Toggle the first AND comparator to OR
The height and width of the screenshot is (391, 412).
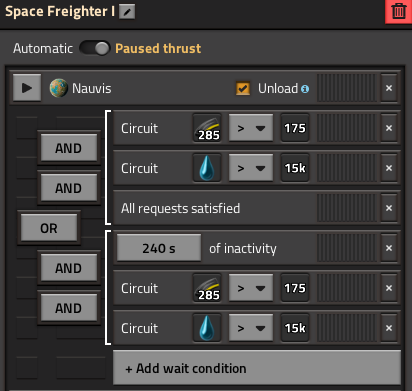click(x=69, y=148)
